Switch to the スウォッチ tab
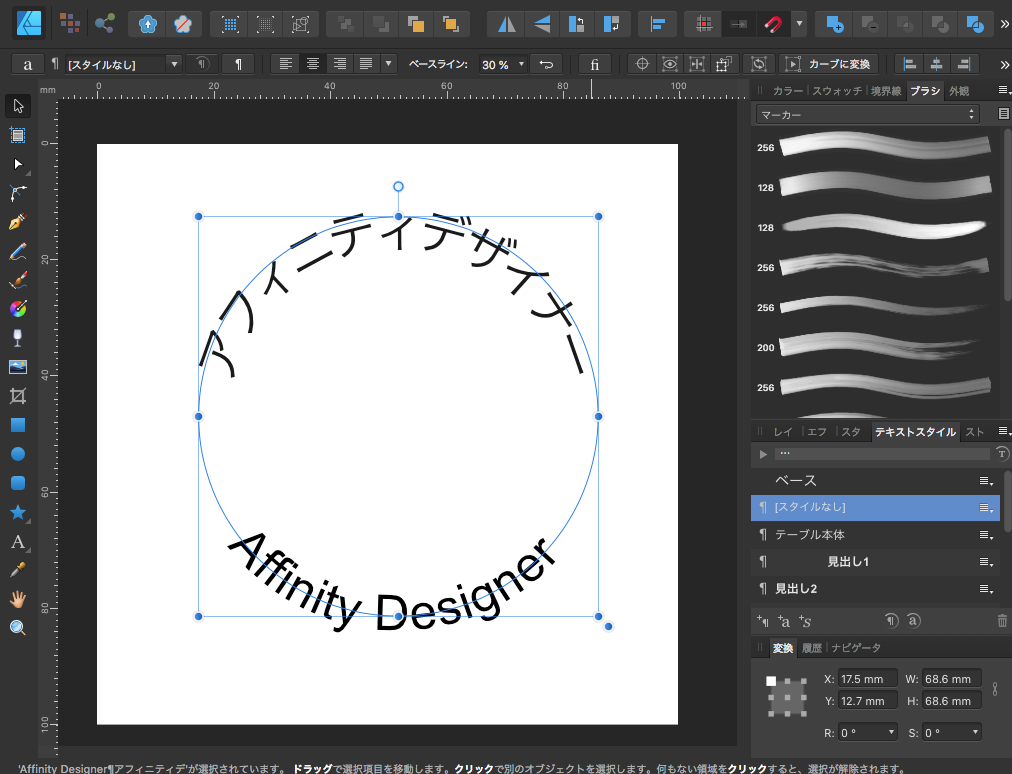The height and width of the screenshot is (774, 1012). coord(838,91)
